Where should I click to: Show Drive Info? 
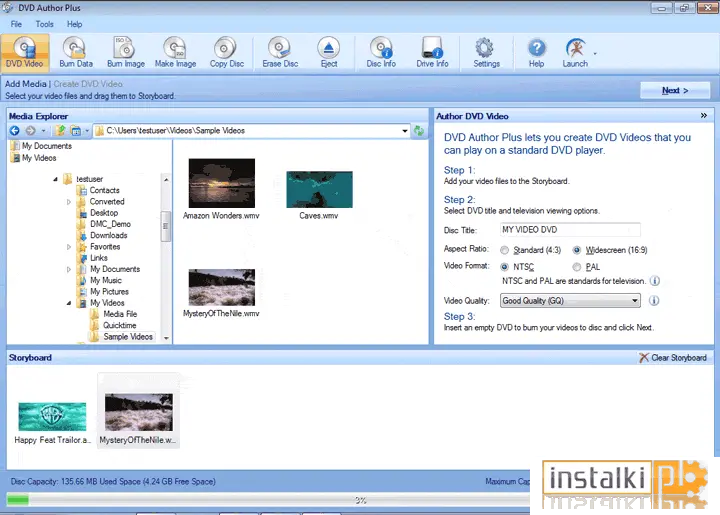point(432,52)
